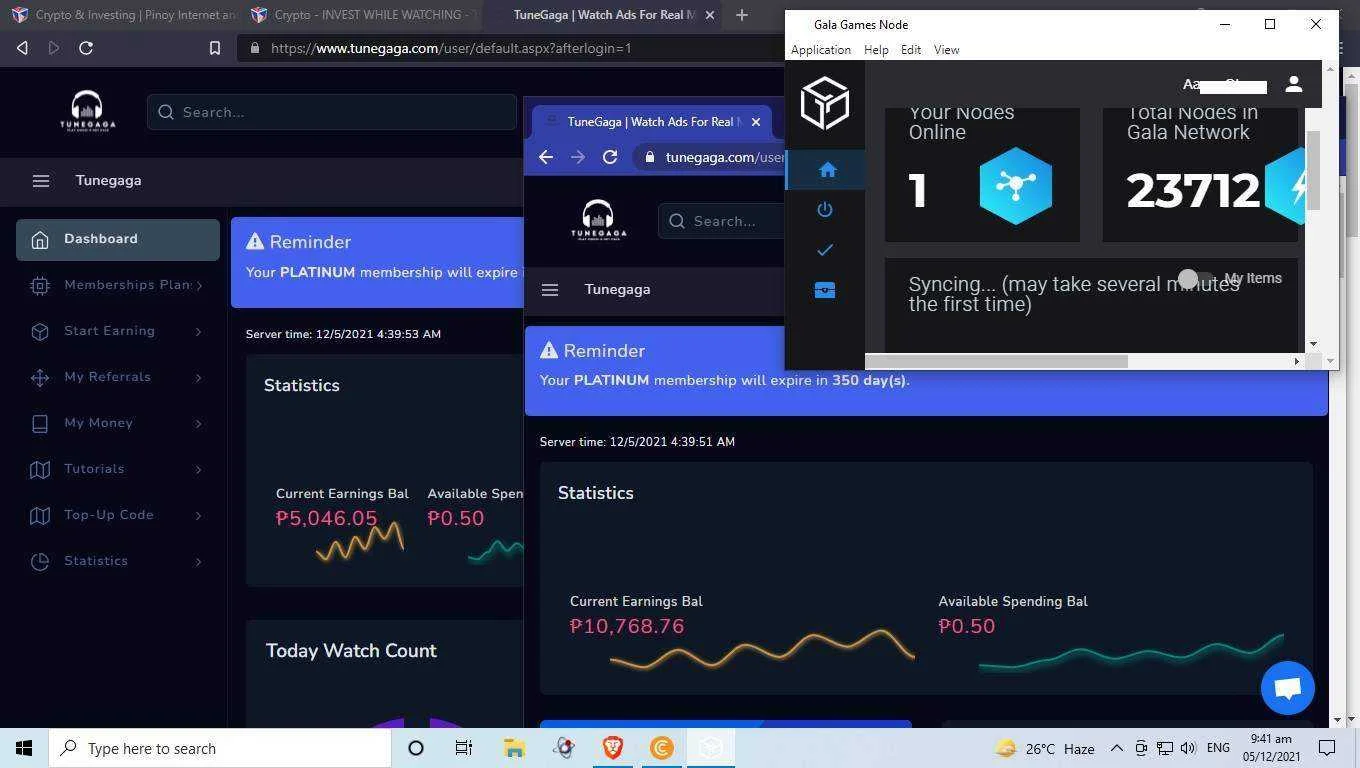Open the Application menu in Gala Games Node

(x=821, y=50)
